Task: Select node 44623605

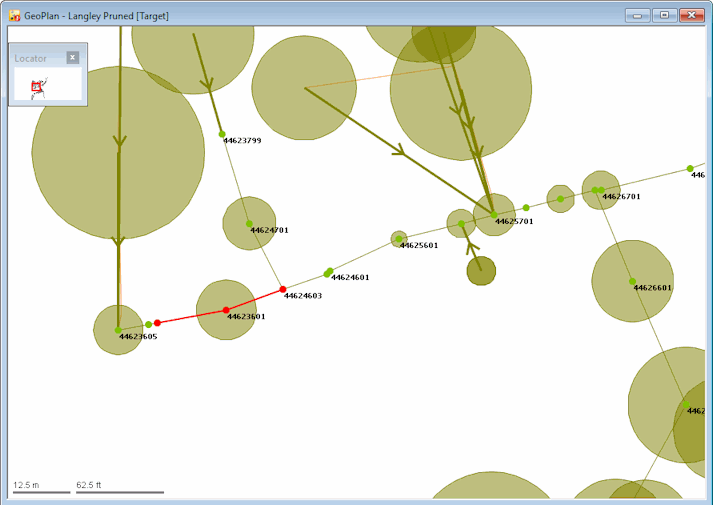Action: (x=118, y=330)
